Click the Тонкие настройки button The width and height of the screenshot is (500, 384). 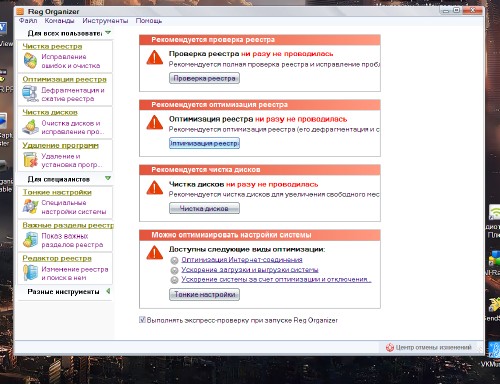pos(204,295)
